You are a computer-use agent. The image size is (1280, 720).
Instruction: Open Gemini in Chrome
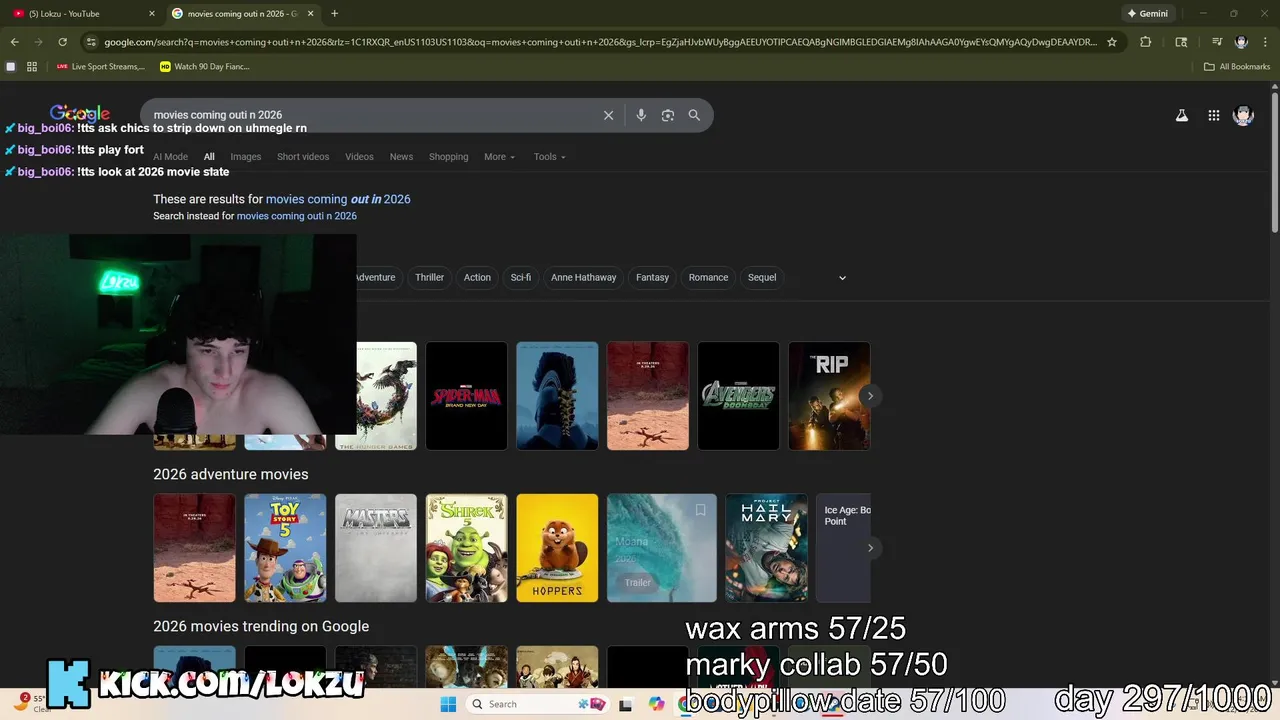pos(1147,14)
